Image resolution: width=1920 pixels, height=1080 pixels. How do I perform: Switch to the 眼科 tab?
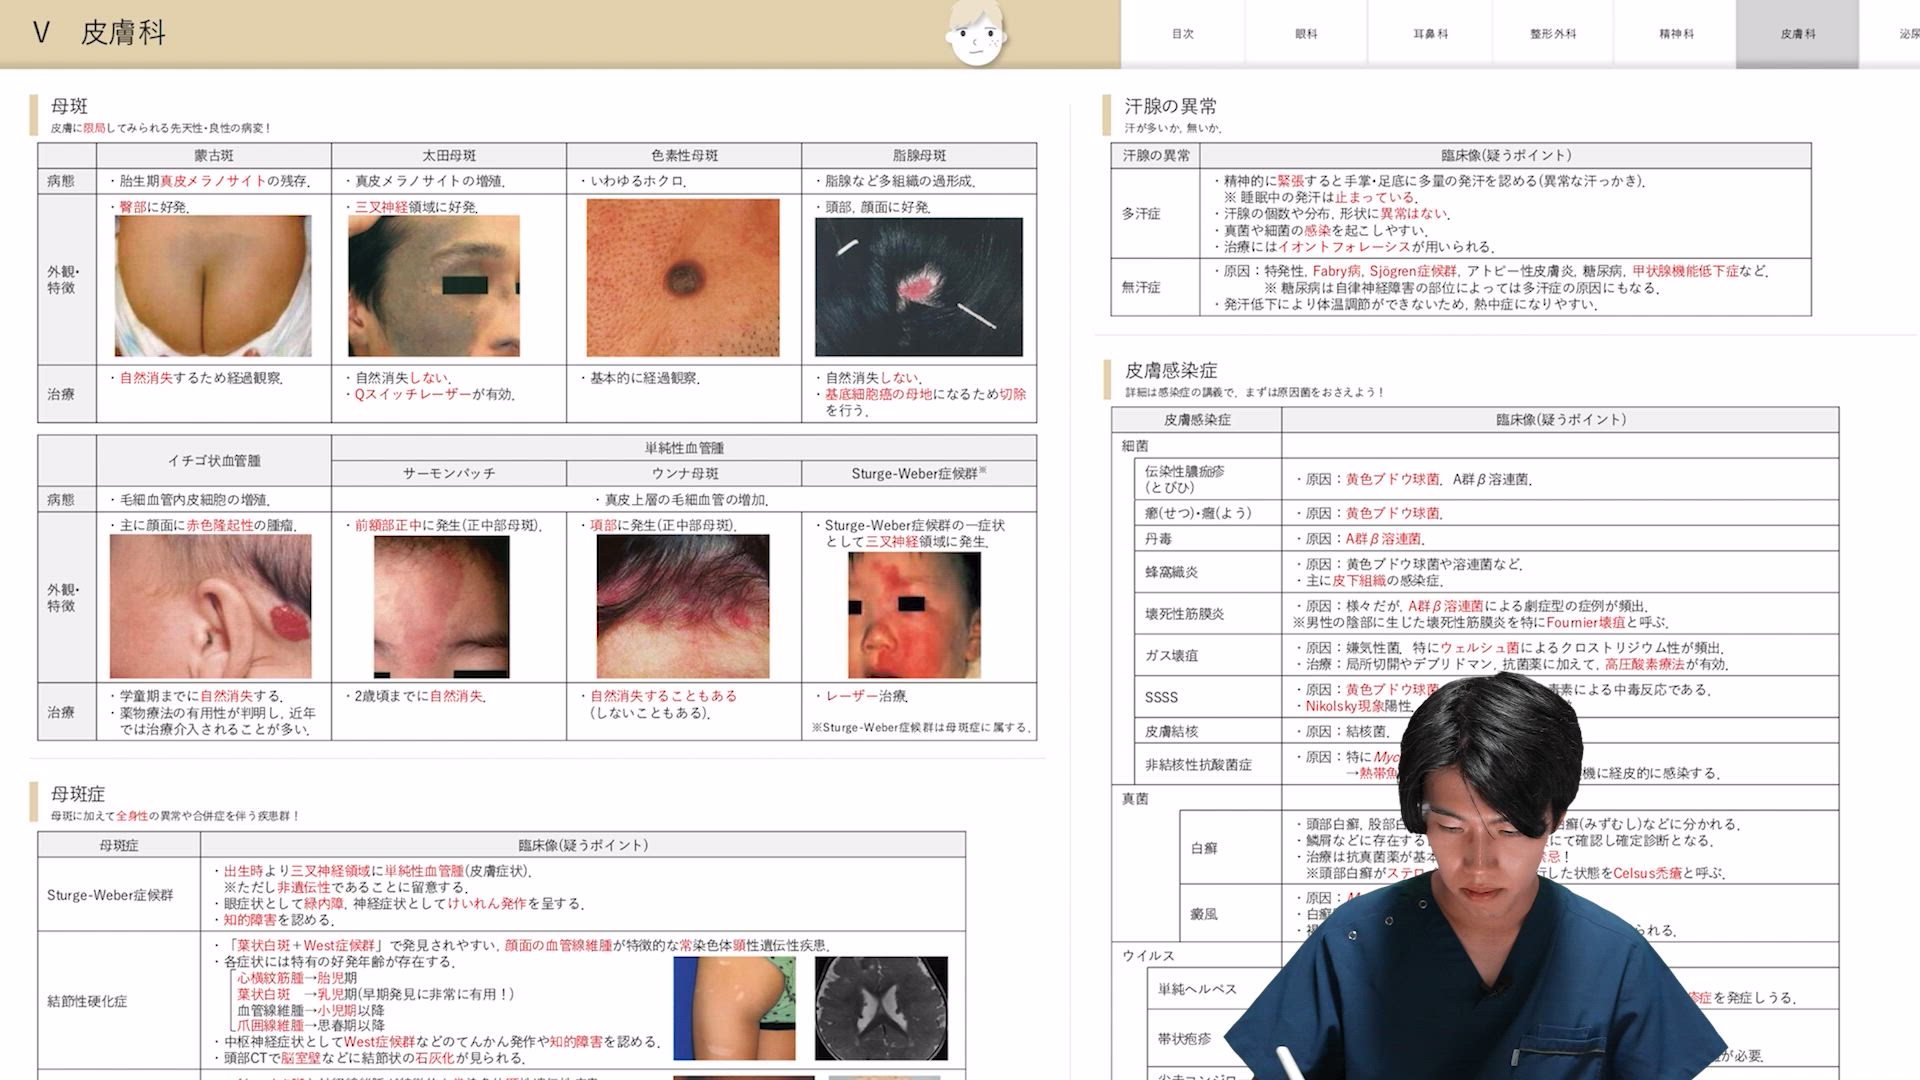point(1305,34)
